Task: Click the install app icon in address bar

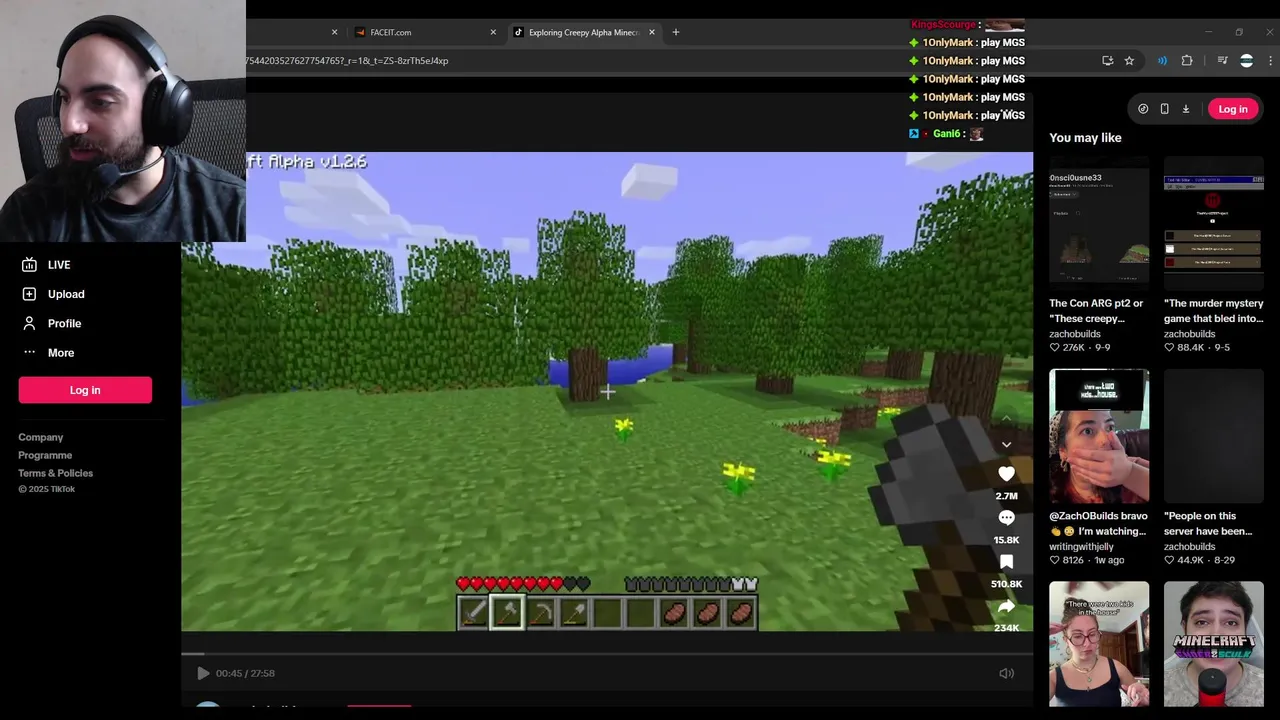Action: tap(1107, 61)
